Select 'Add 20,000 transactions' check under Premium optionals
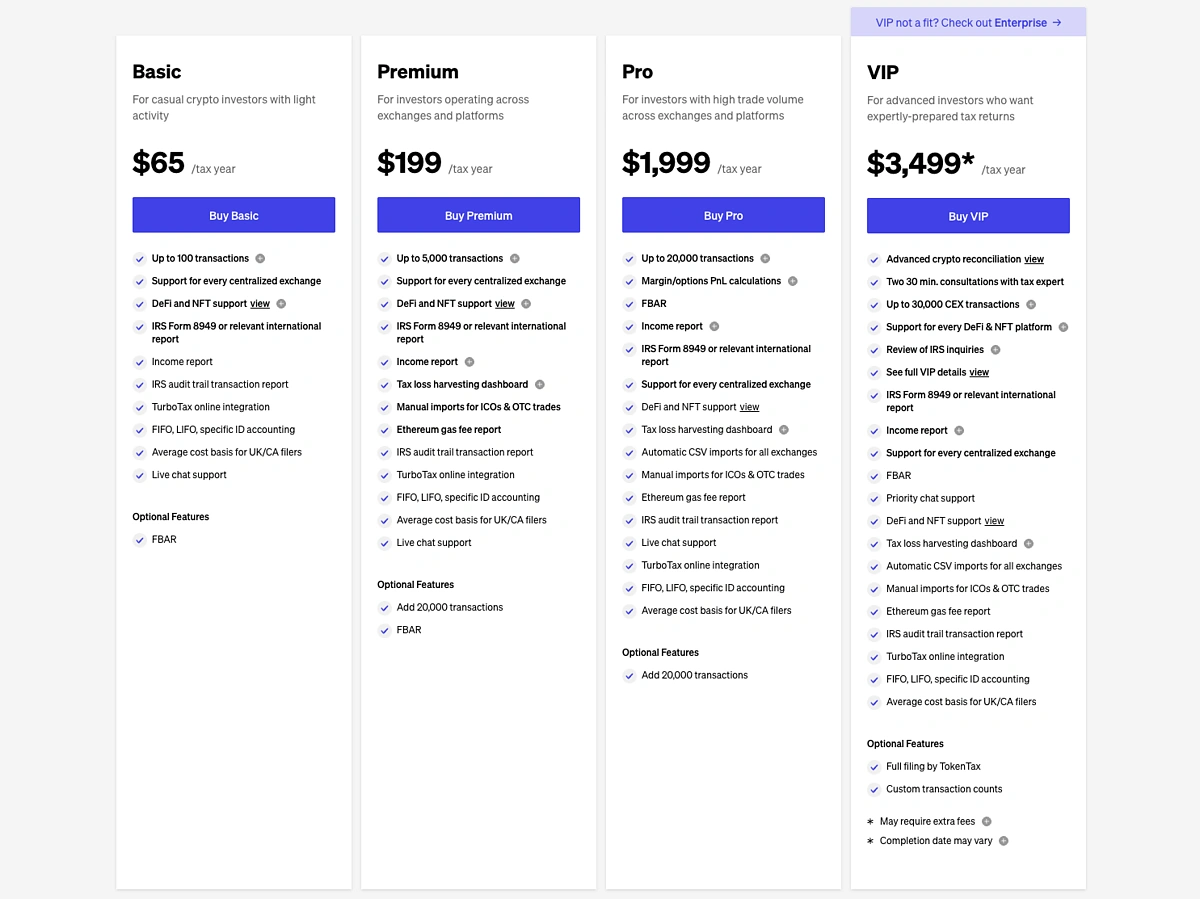Viewport: 1200px width, 899px height. [x=384, y=607]
